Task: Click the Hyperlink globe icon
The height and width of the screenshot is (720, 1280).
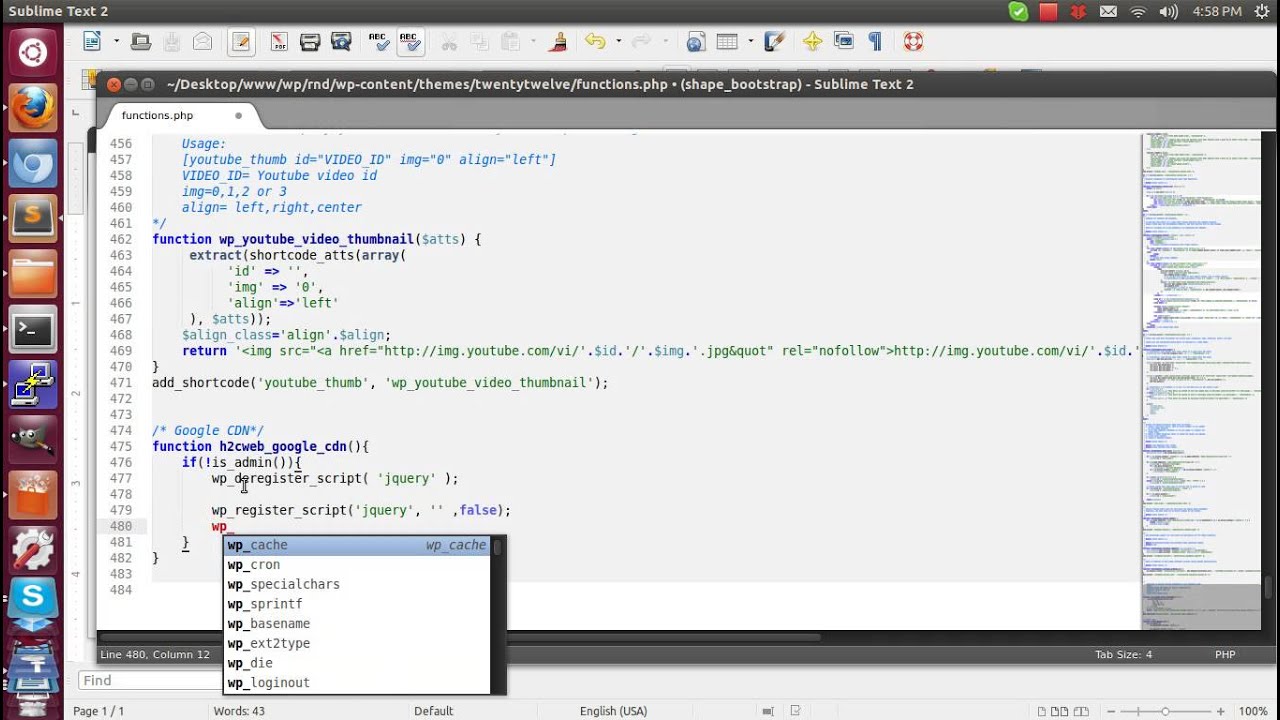Action: pyautogui.click(x=696, y=42)
